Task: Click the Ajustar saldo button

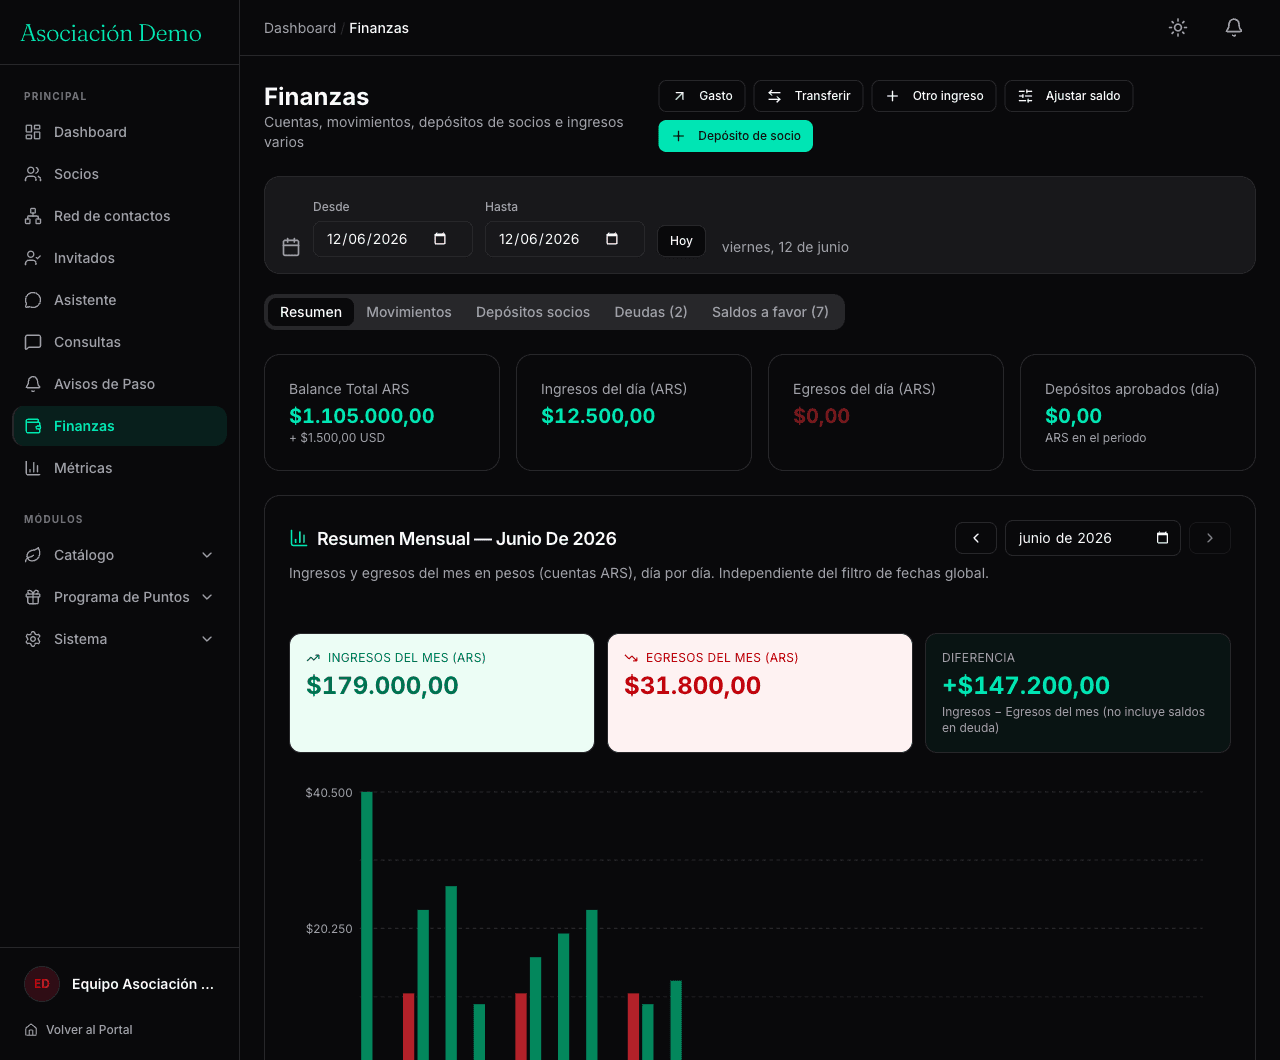Action: pyautogui.click(x=1068, y=96)
